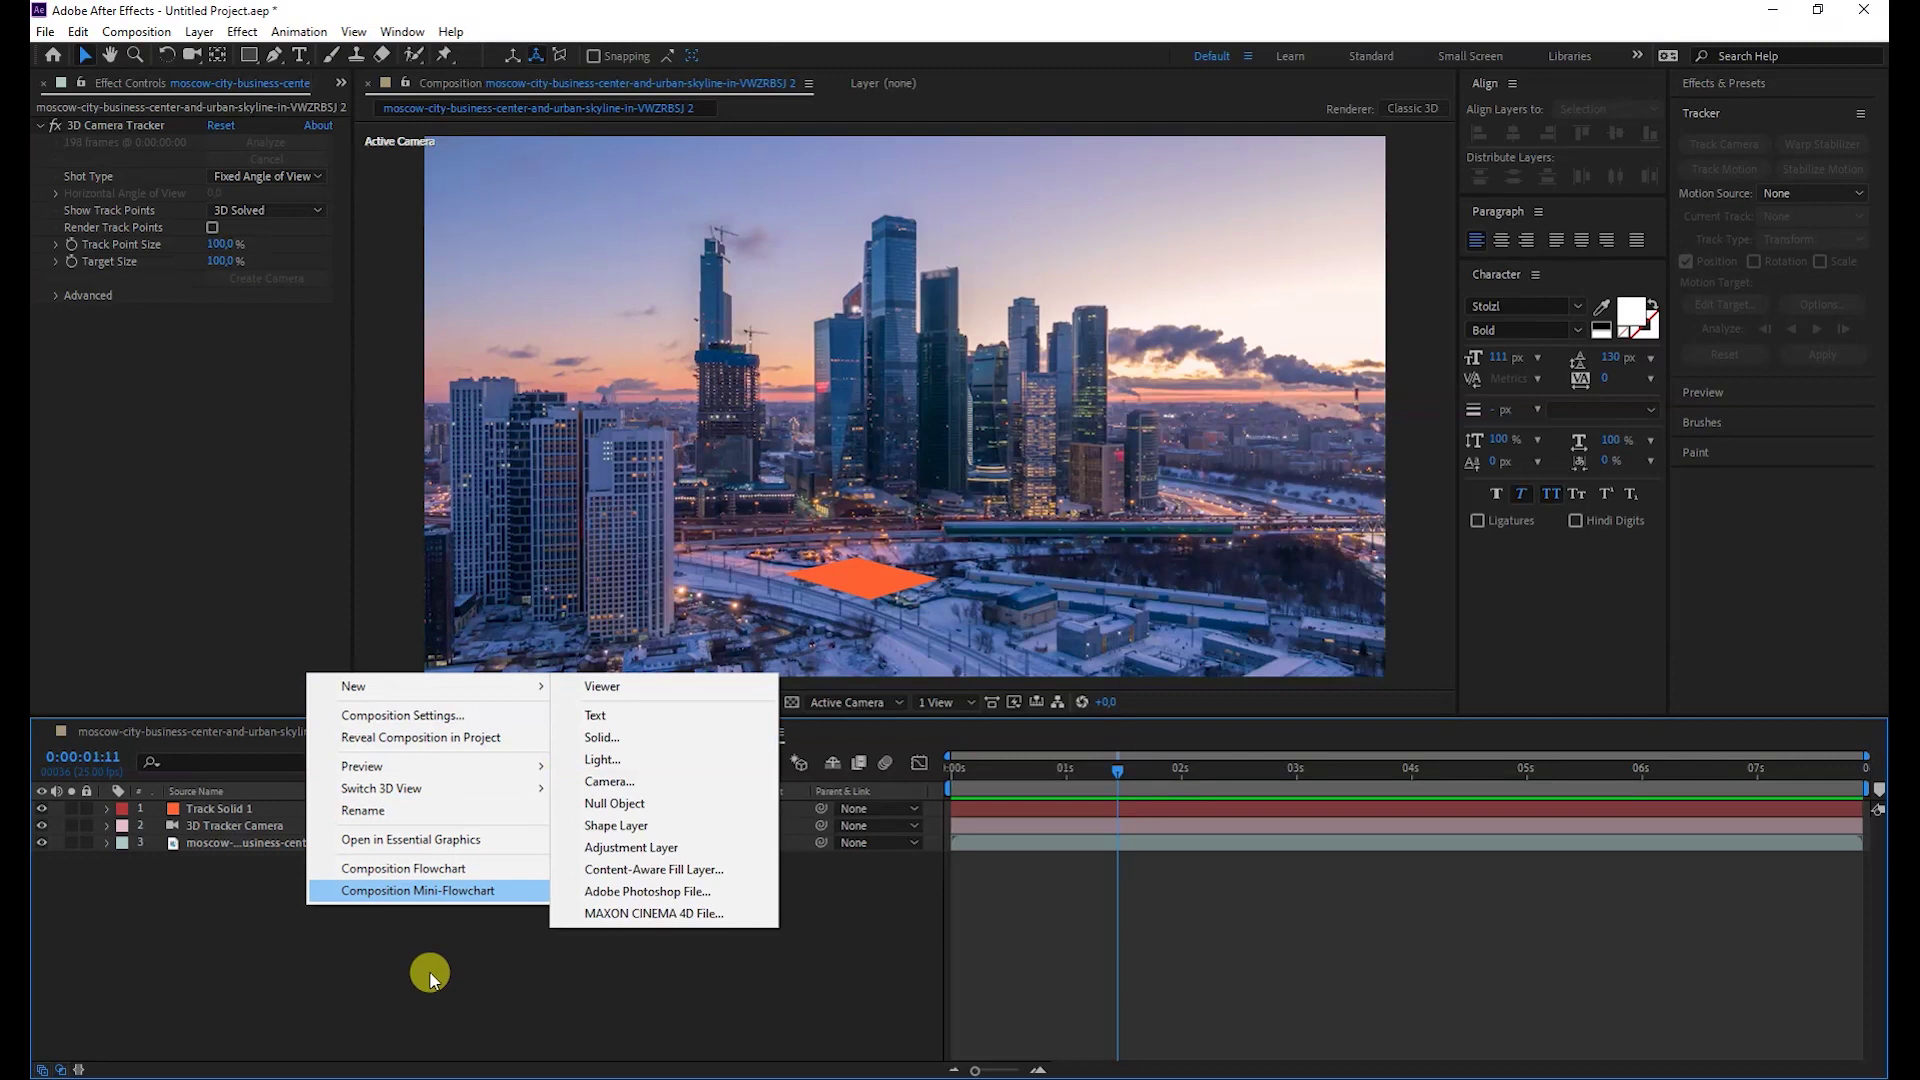Click the left align text icon in Paragraph
Screen dimensions: 1920x1080
pyautogui.click(x=1476, y=240)
